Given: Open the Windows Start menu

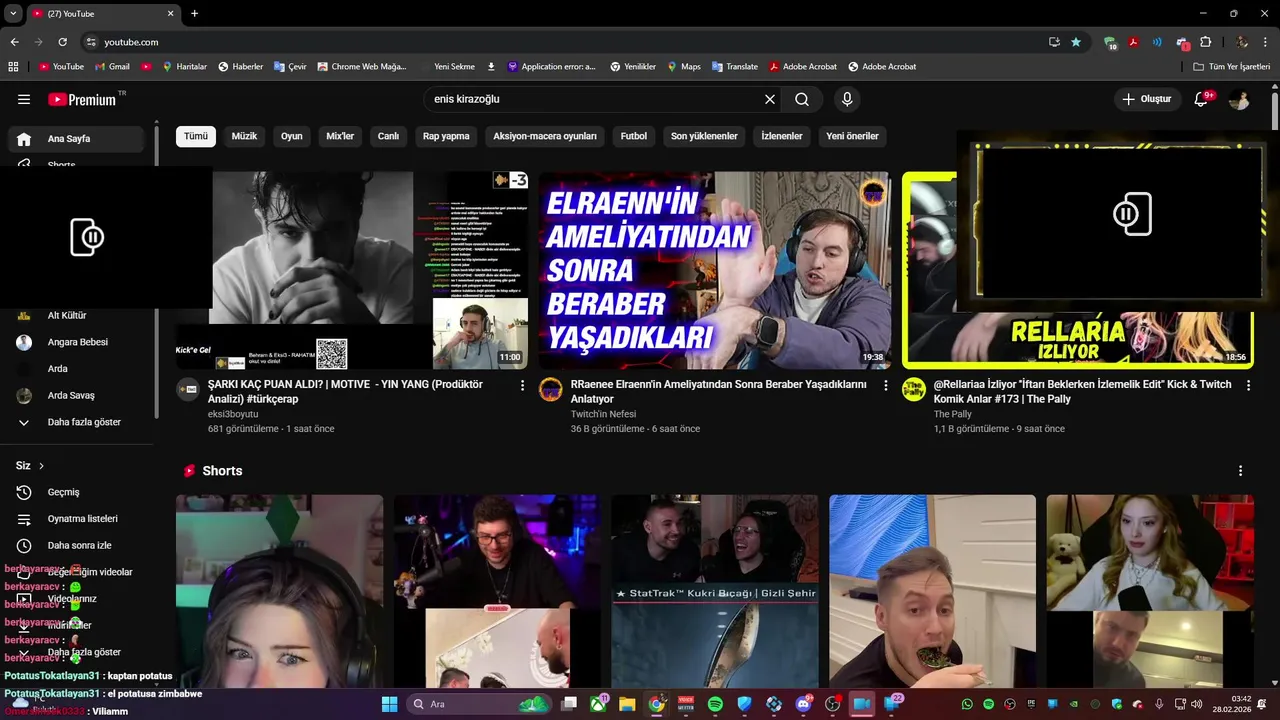Looking at the screenshot, I should coord(389,704).
